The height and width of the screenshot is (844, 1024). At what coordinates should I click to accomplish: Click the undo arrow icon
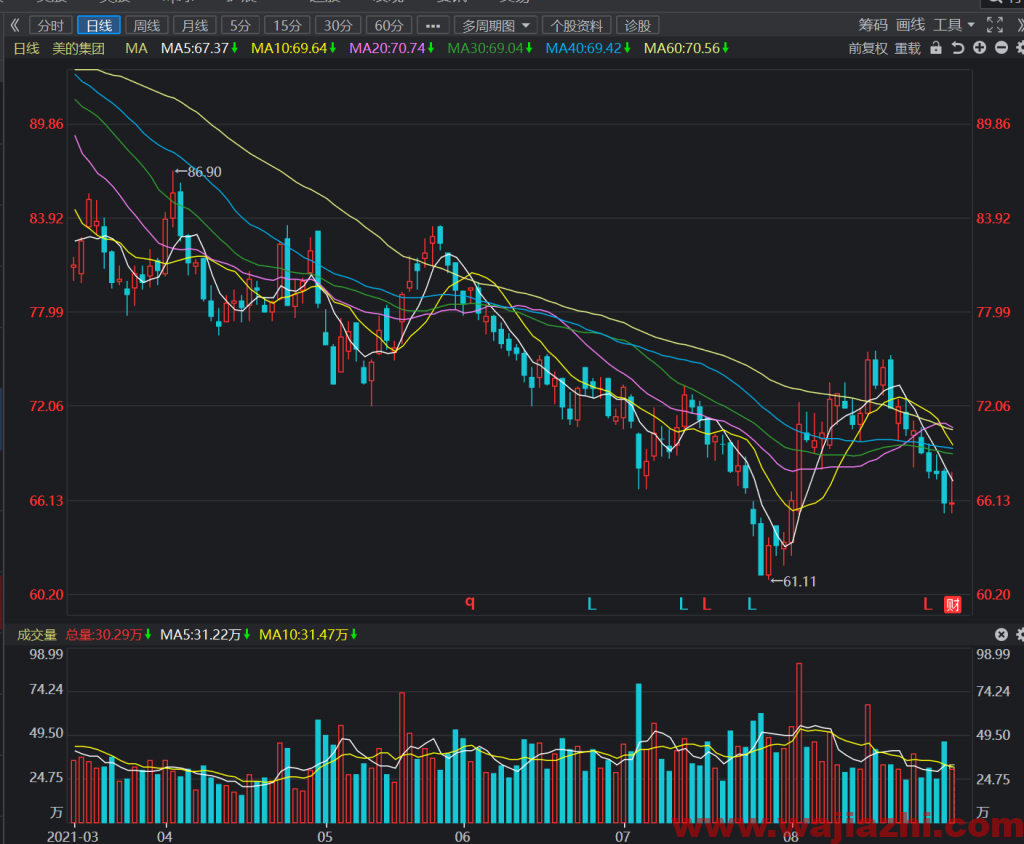click(x=957, y=48)
